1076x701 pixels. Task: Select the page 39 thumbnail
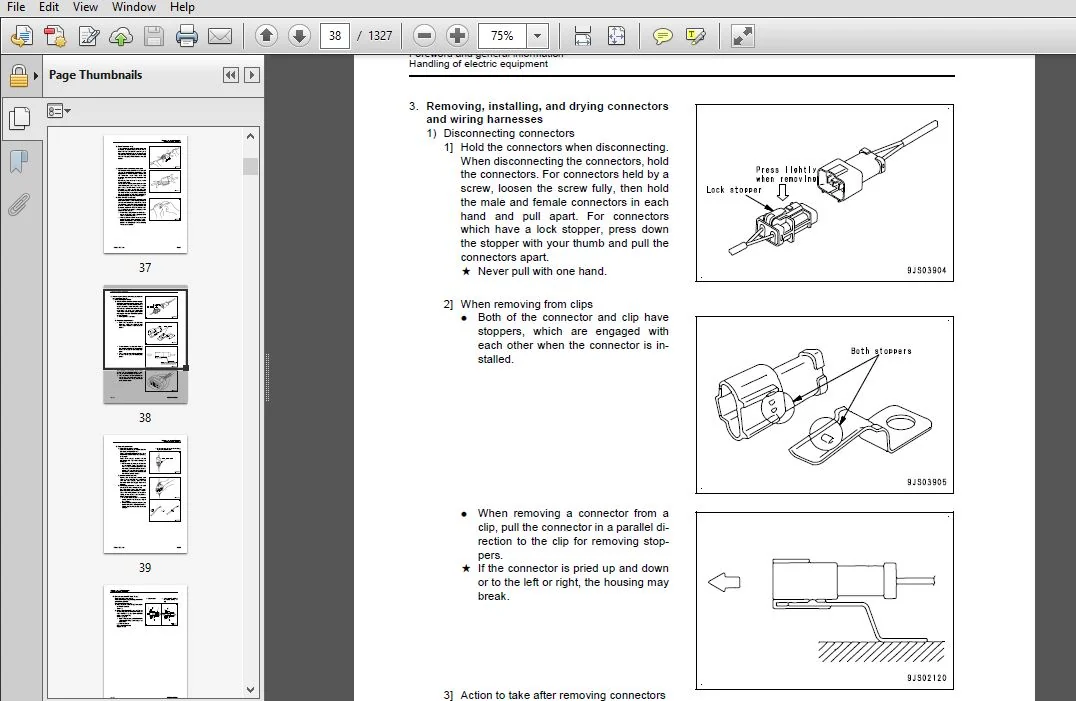145,494
